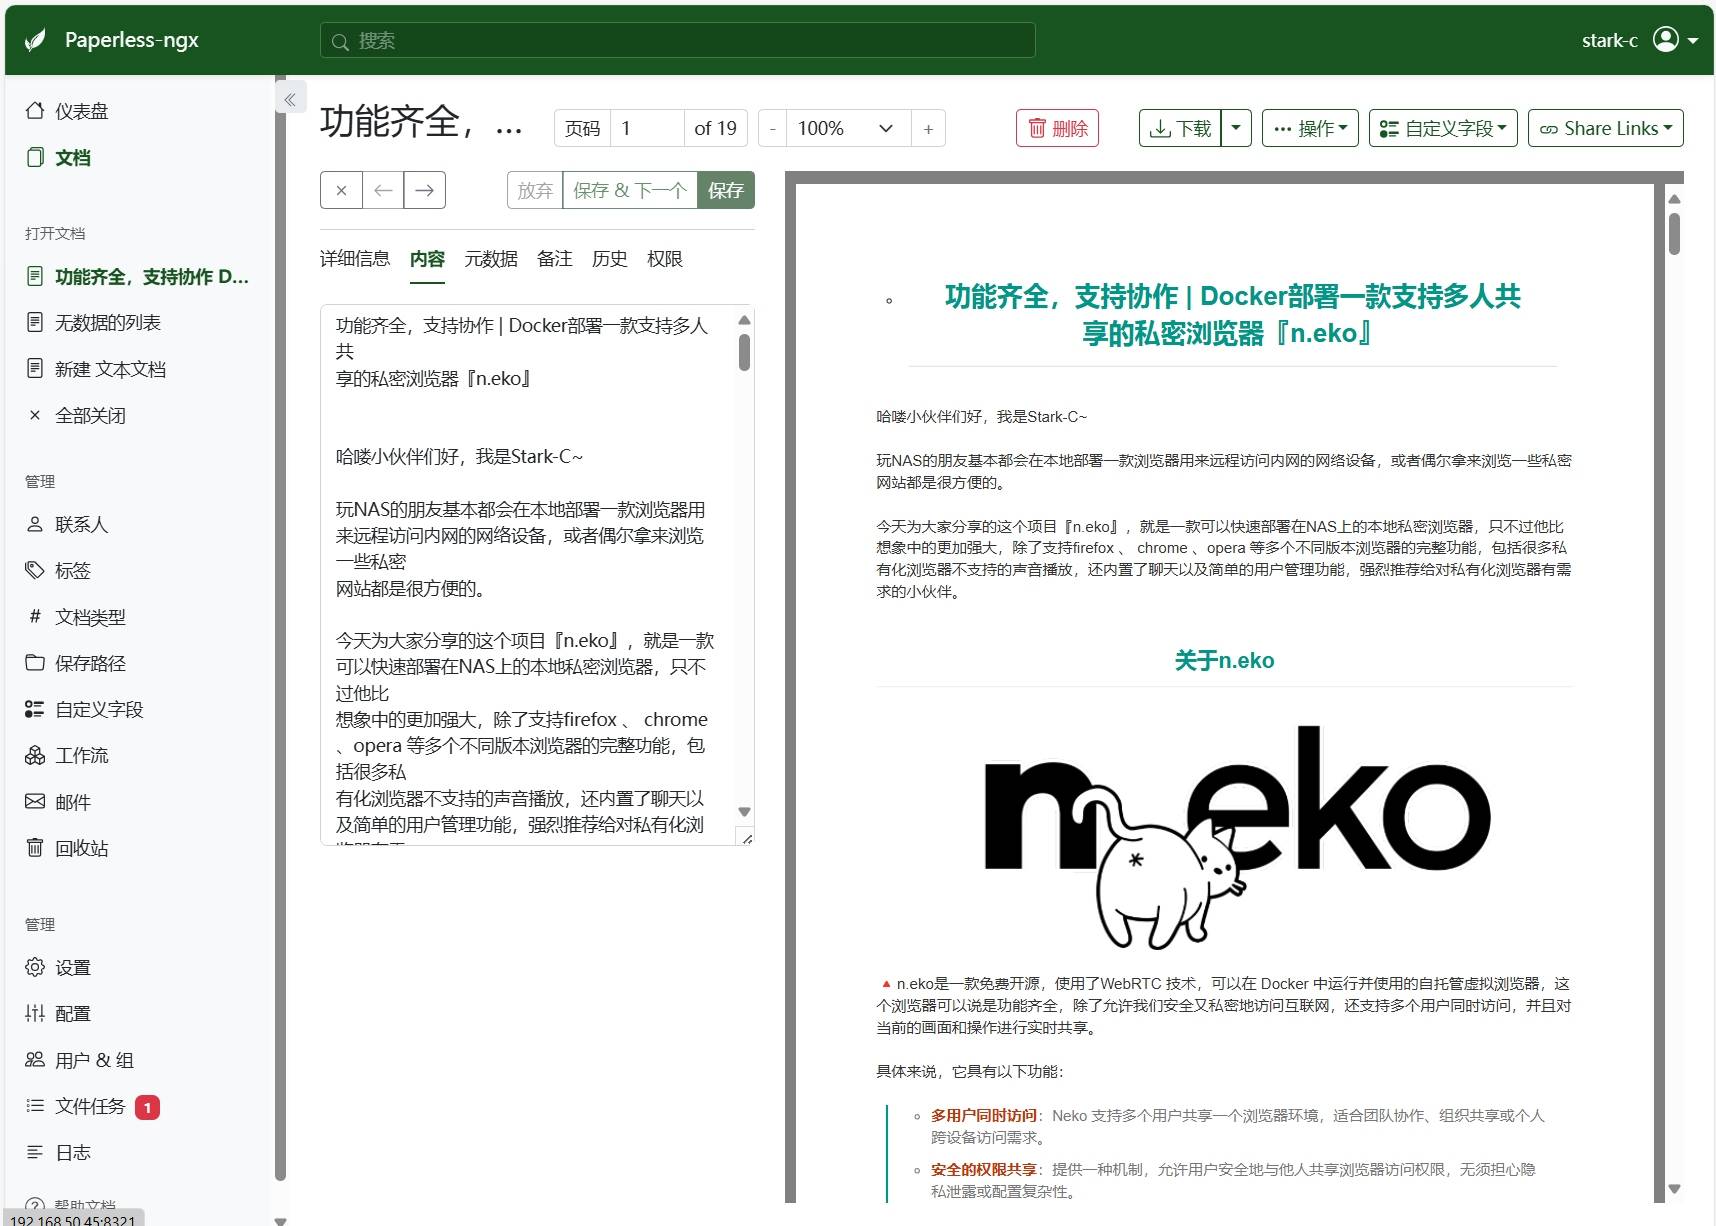Click the 下载 download button
1716x1226 pixels.
(1180, 128)
